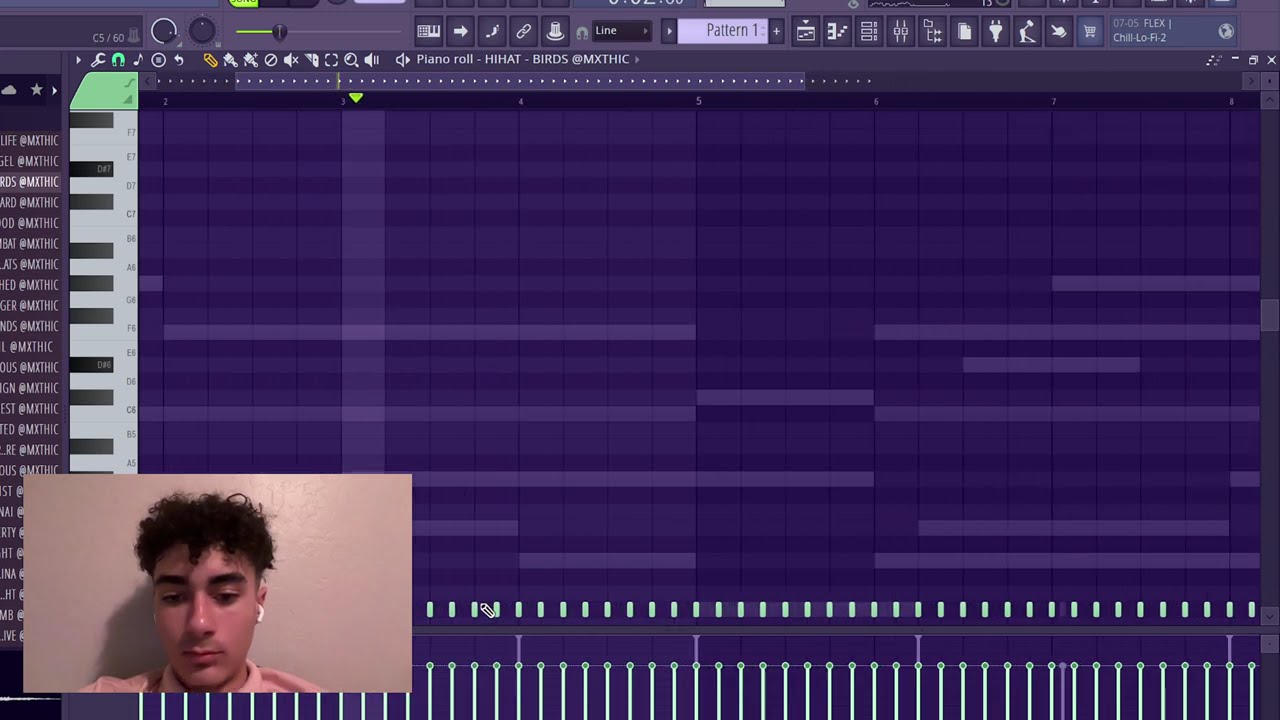Open the Line snap dropdown
The image size is (1280, 720).
(621, 31)
